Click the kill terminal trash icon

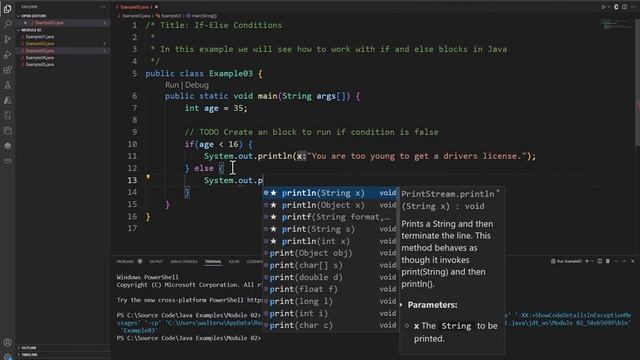click(x=608, y=261)
